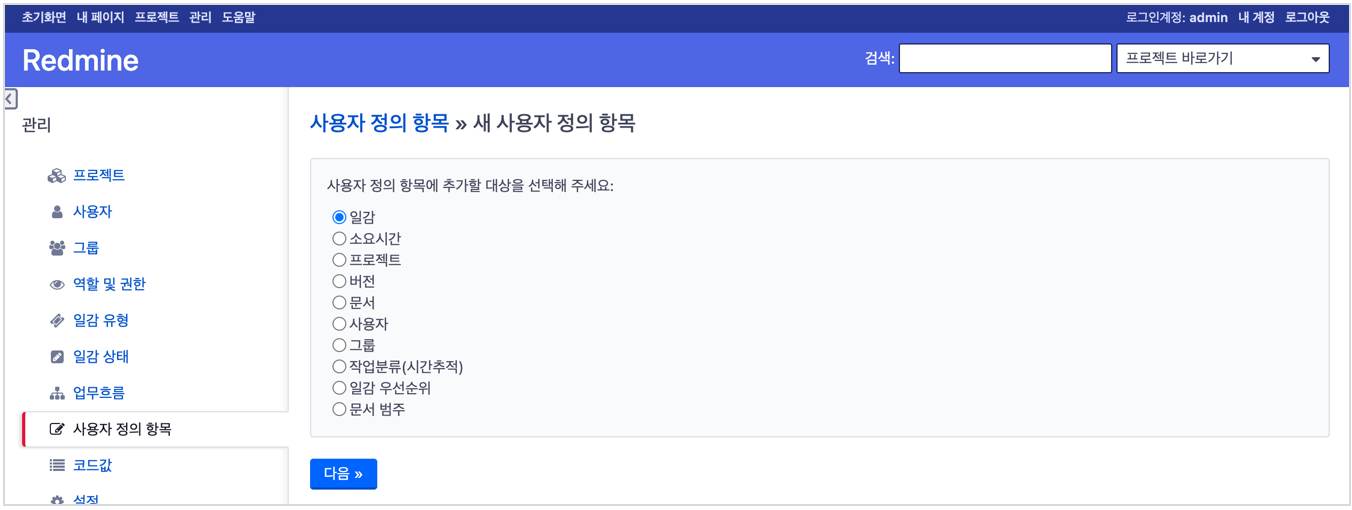Click the ticket icon beside 일감 유형
This screenshot has width=1352, height=510.
click(57, 321)
